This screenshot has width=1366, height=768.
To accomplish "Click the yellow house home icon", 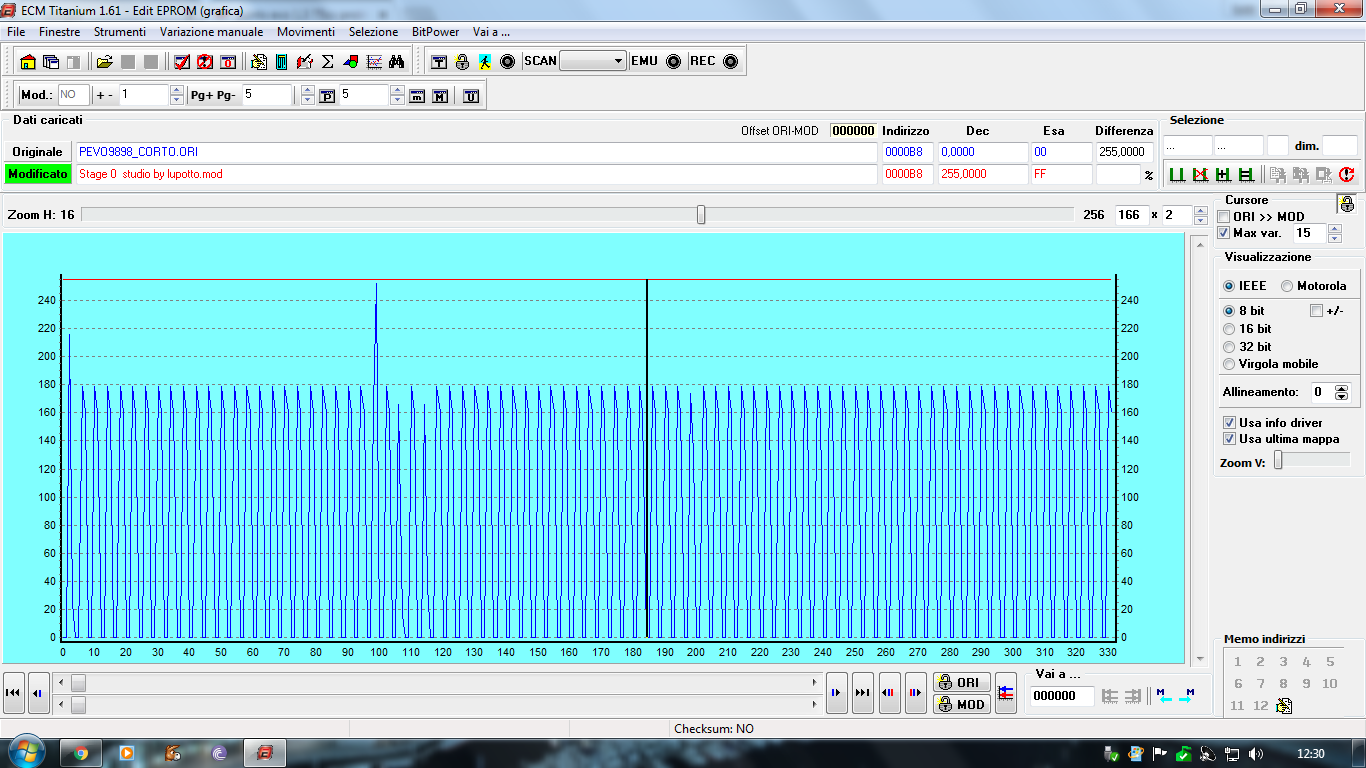I will point(28,62).
